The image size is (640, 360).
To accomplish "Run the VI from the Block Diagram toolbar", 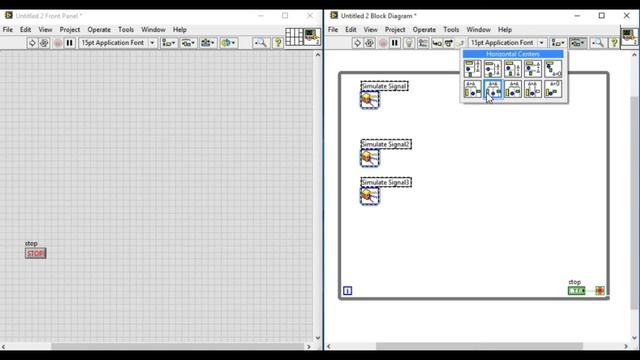I will 357,43.
